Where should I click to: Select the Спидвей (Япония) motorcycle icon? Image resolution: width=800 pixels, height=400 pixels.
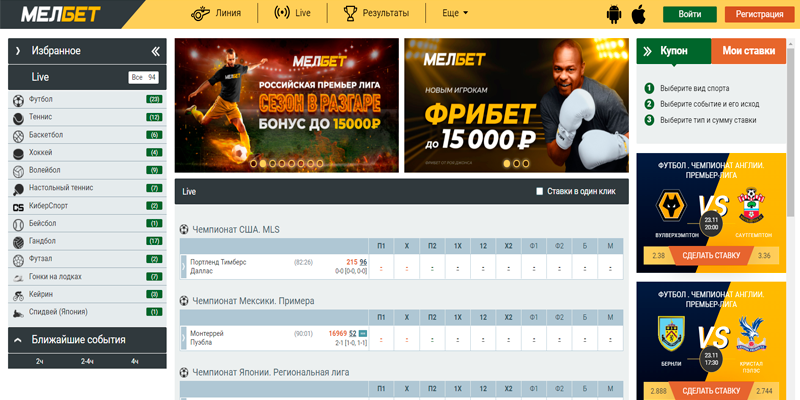point(18,313)
